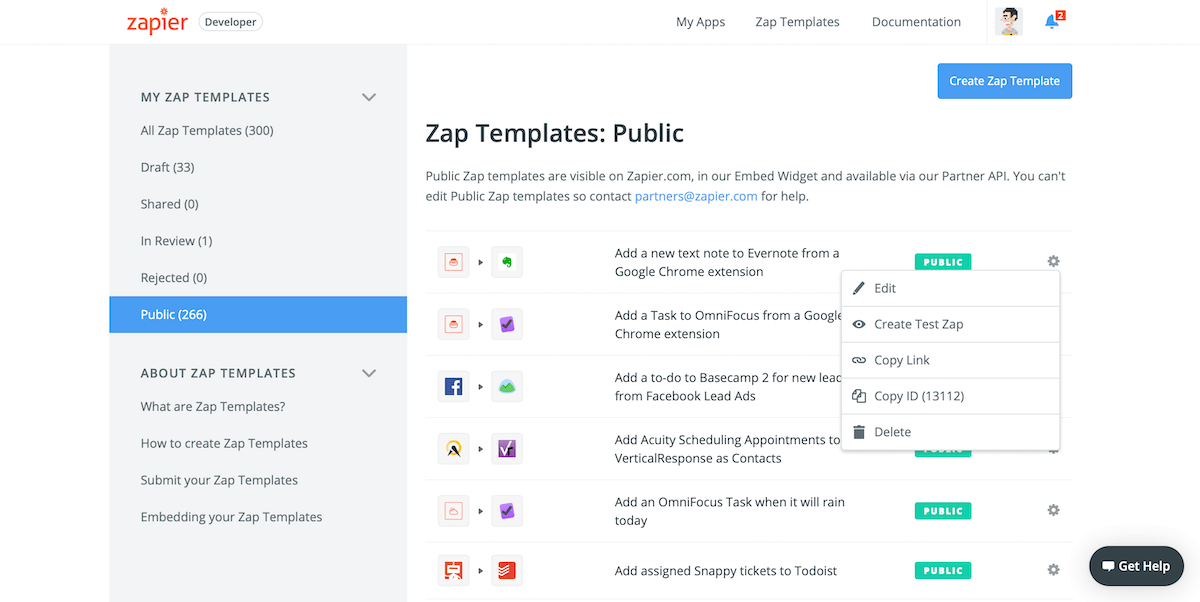Image resolution: width=1200 pixels, height=602 pixels.
Task: Open How to create Zap Templates link
Action: 224,443
